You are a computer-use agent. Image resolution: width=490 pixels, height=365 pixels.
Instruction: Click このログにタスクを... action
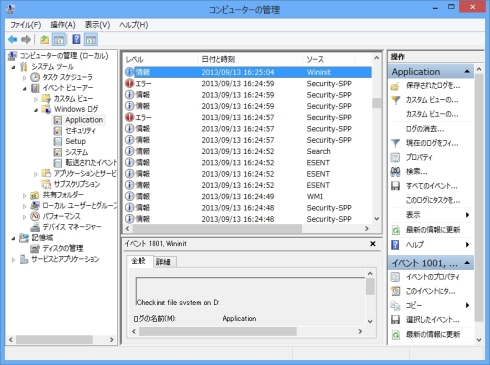(433, 200)
